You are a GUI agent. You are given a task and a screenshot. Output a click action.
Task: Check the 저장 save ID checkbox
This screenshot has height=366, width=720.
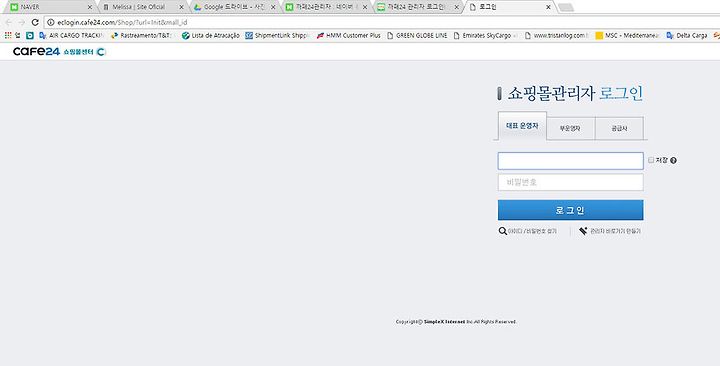point(651,160)
